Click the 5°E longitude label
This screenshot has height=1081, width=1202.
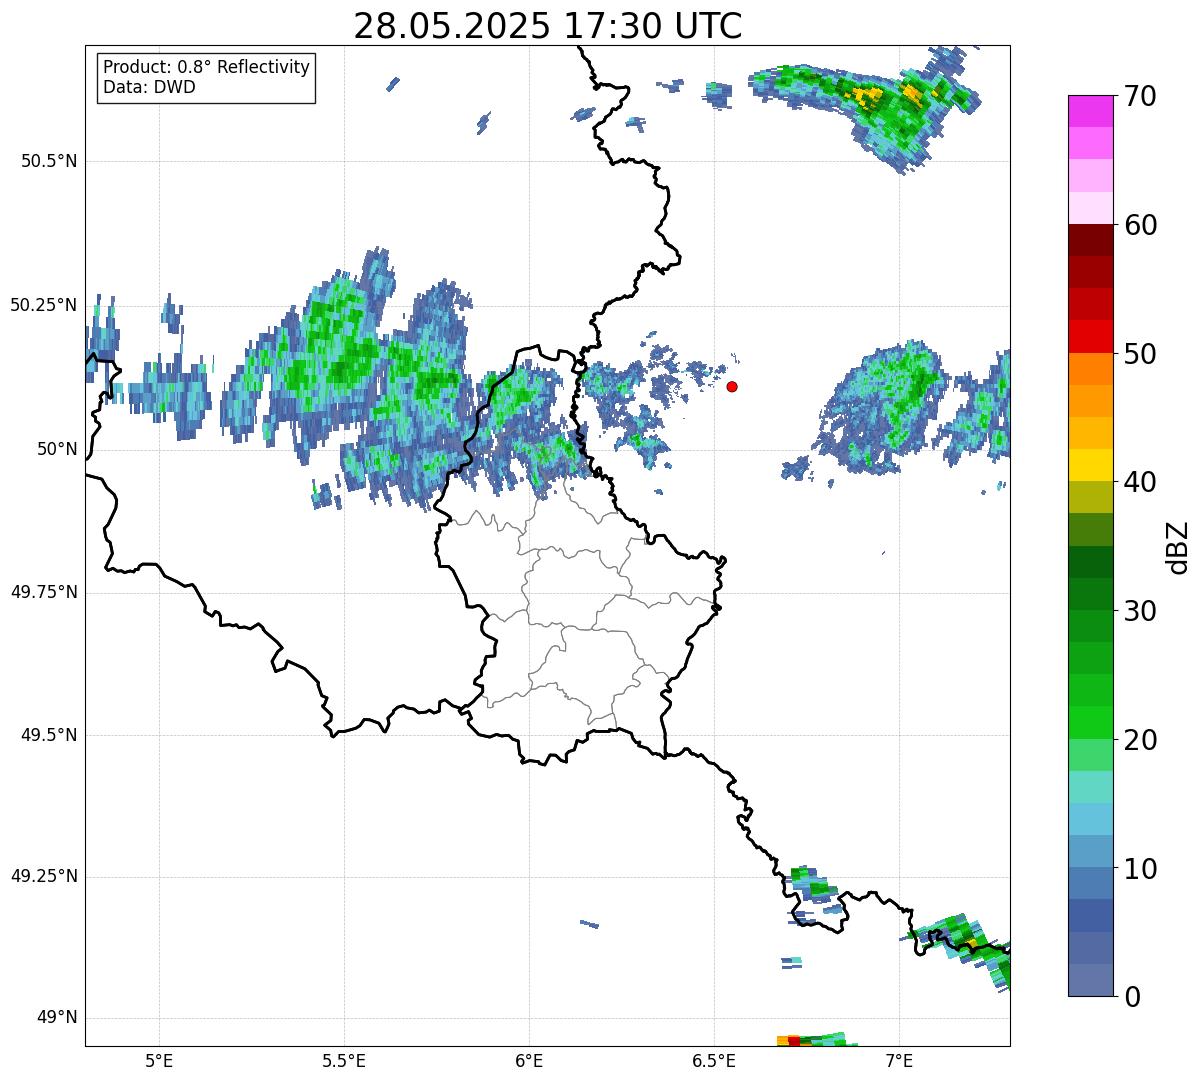[x=159, y=1061]
